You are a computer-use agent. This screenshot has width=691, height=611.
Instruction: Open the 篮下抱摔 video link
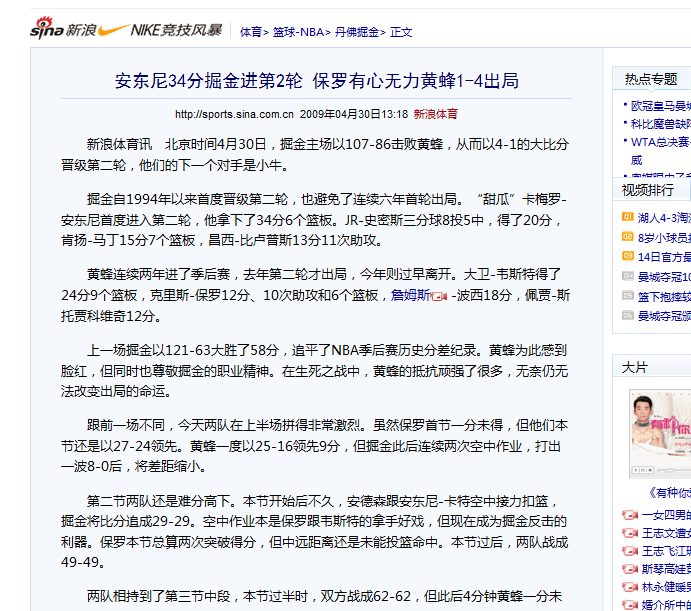pyautogui.click(x=664, y=296)
